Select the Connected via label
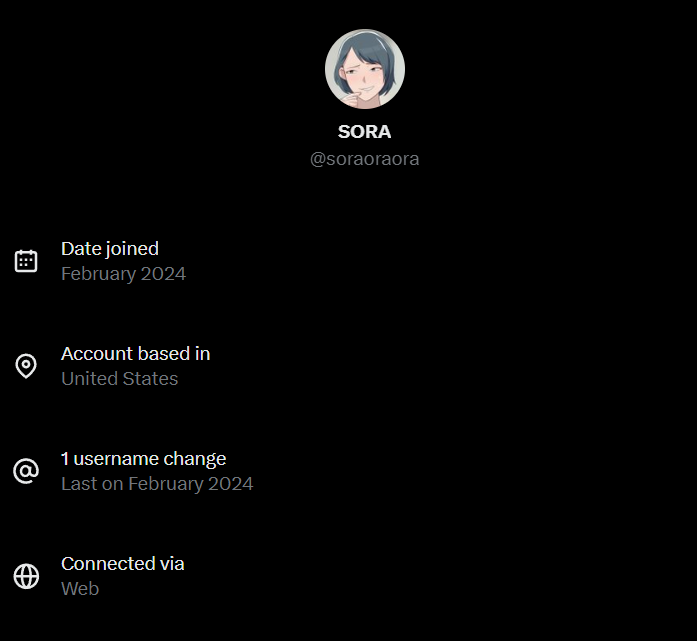Screen dimensions: 697x641 122,564
